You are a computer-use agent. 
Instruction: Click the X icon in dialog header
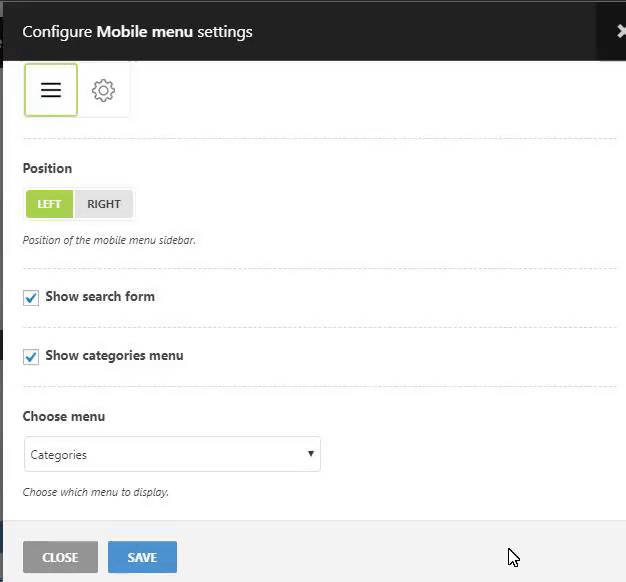(620, 31)
